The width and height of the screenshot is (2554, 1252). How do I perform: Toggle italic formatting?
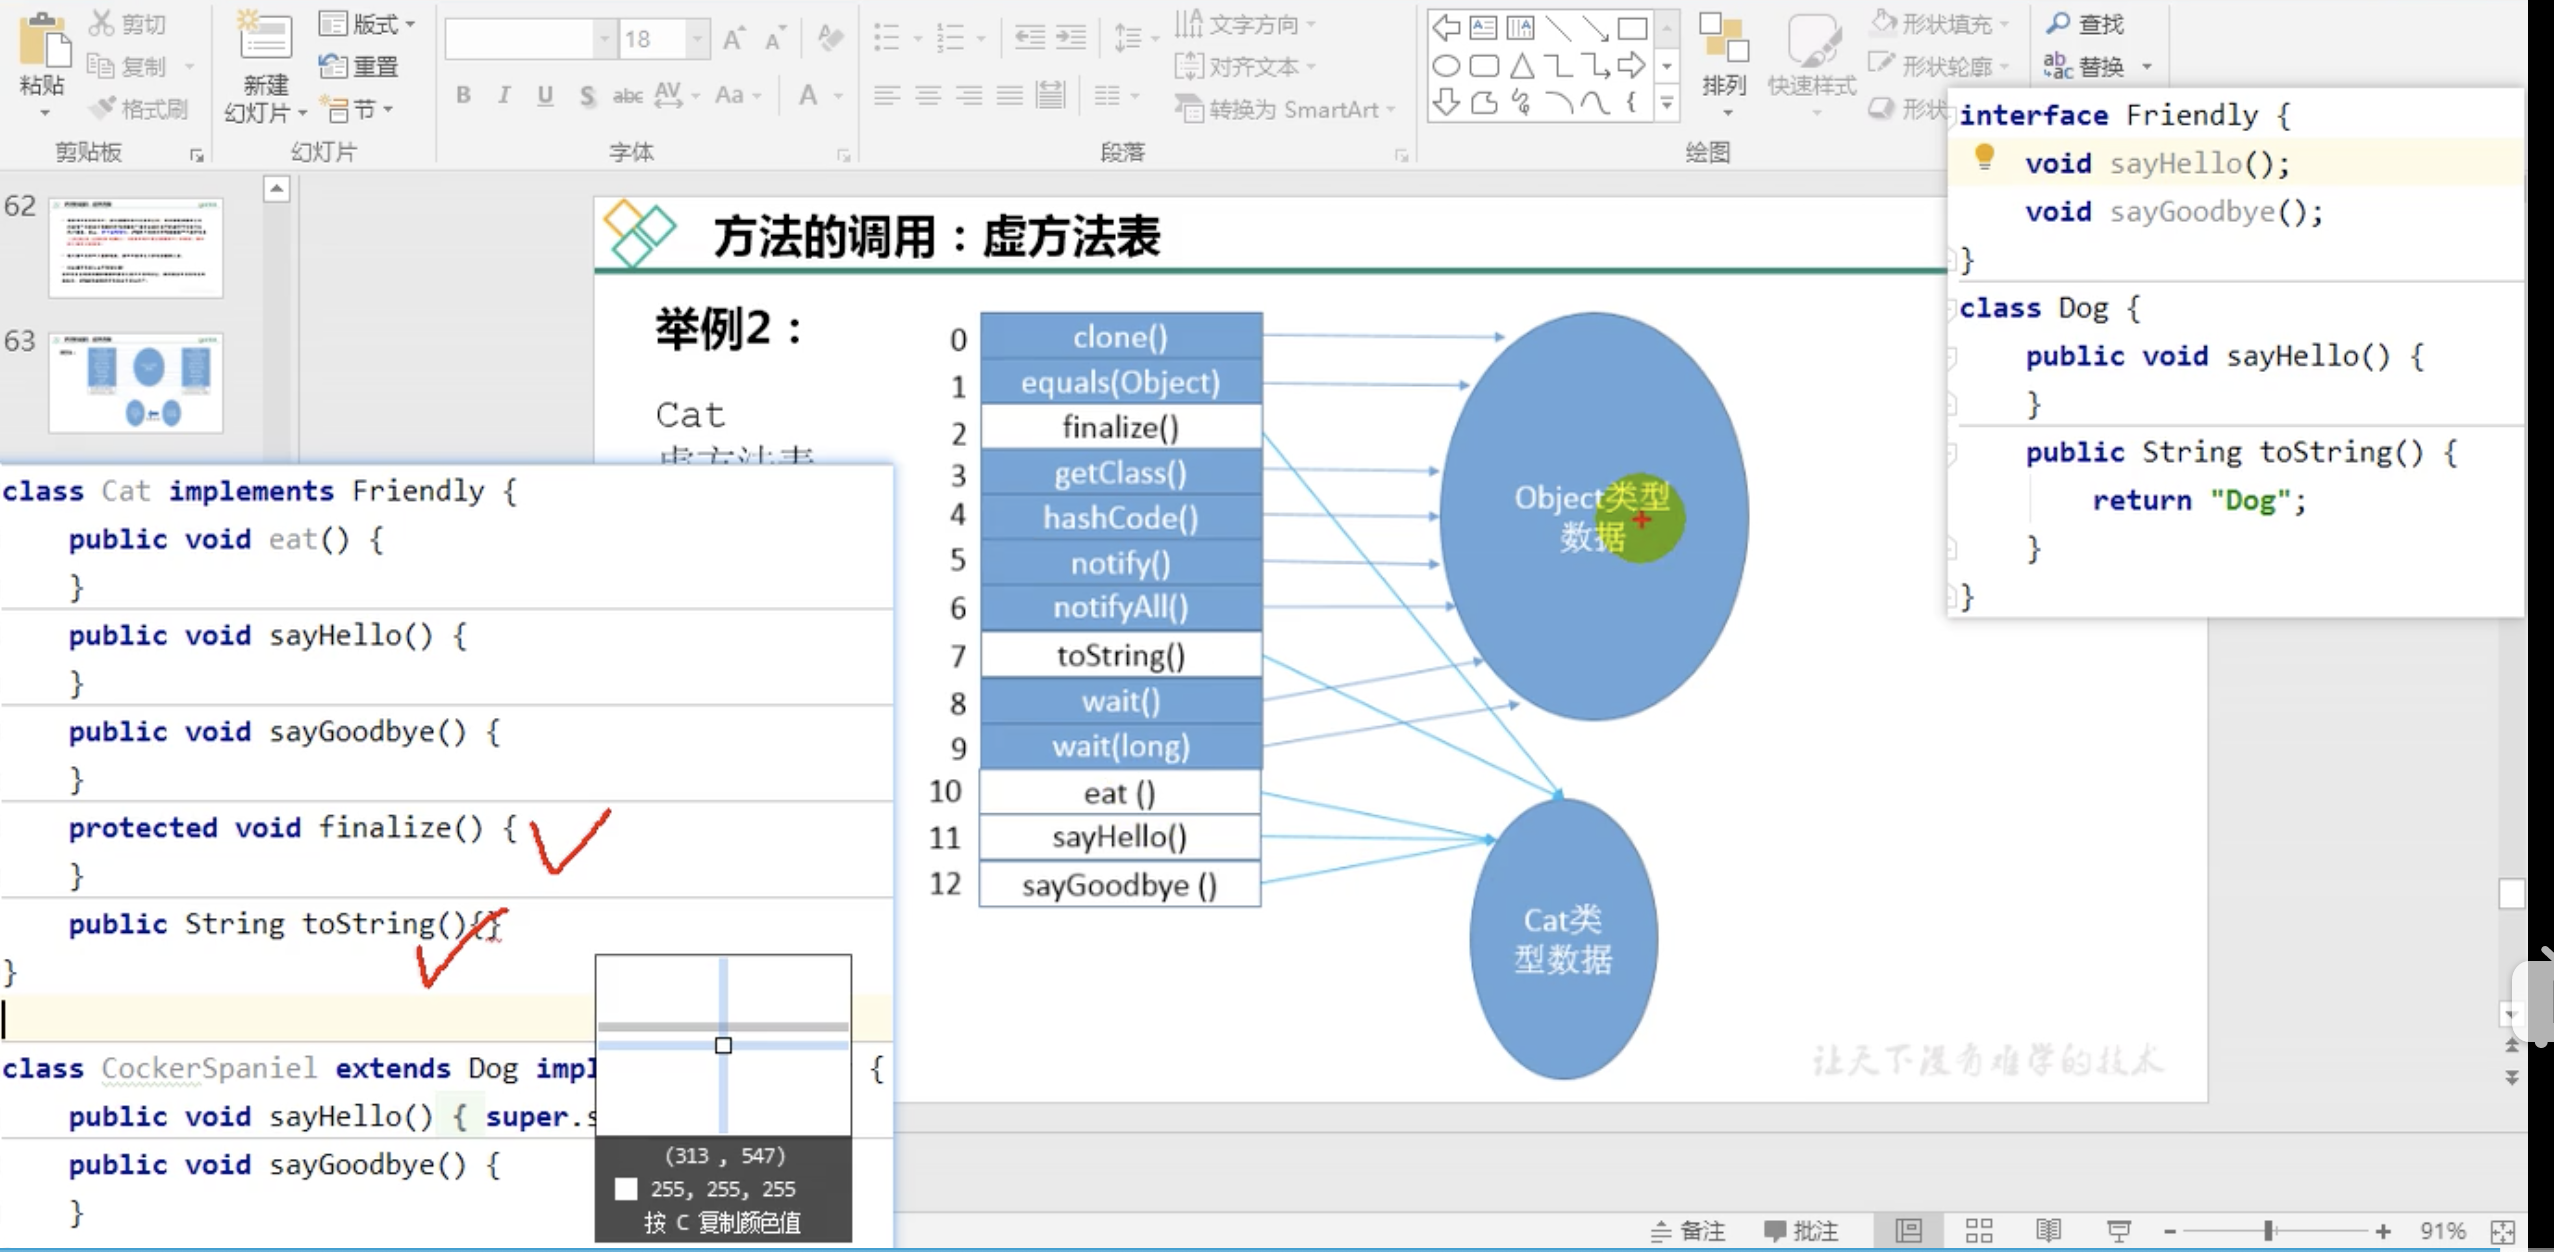pos(504,95)
